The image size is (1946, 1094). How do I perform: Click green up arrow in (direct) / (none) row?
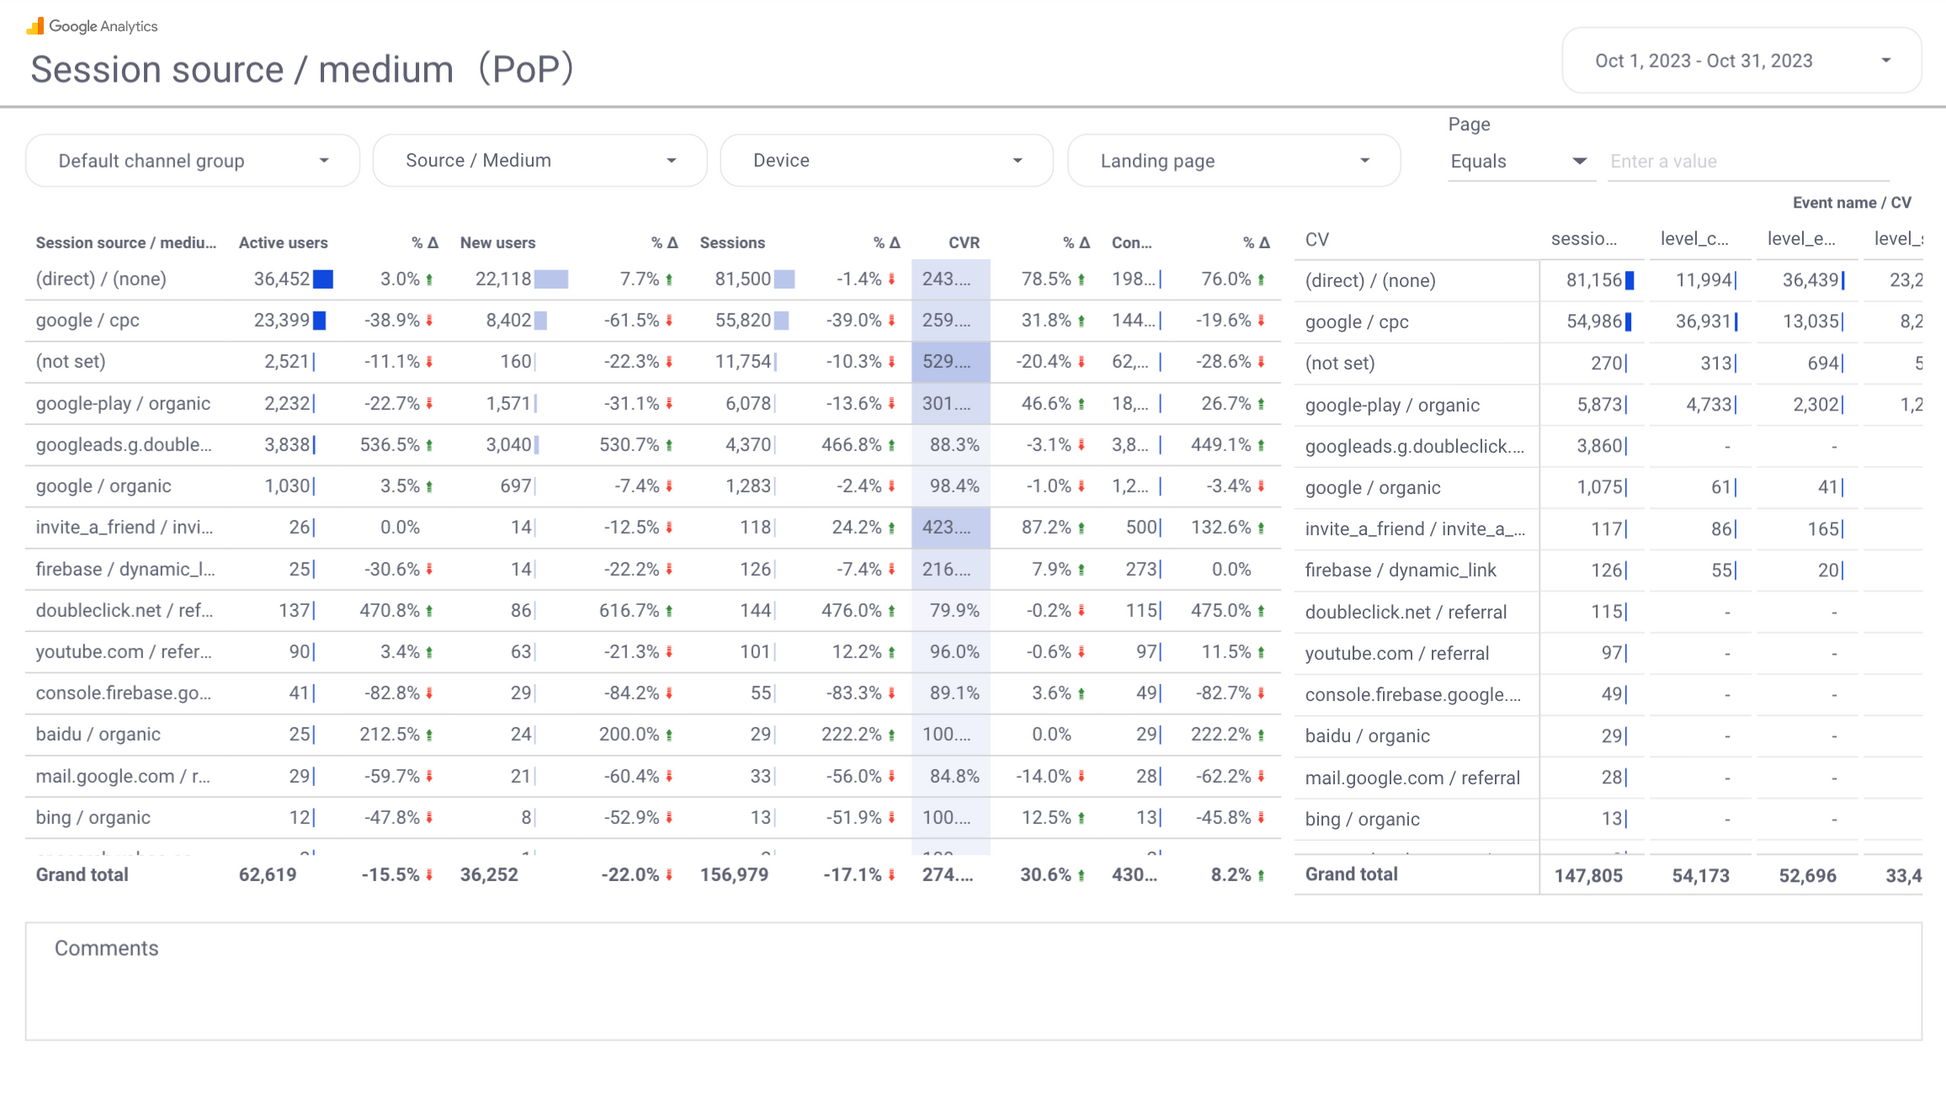(x=430, y=280)
